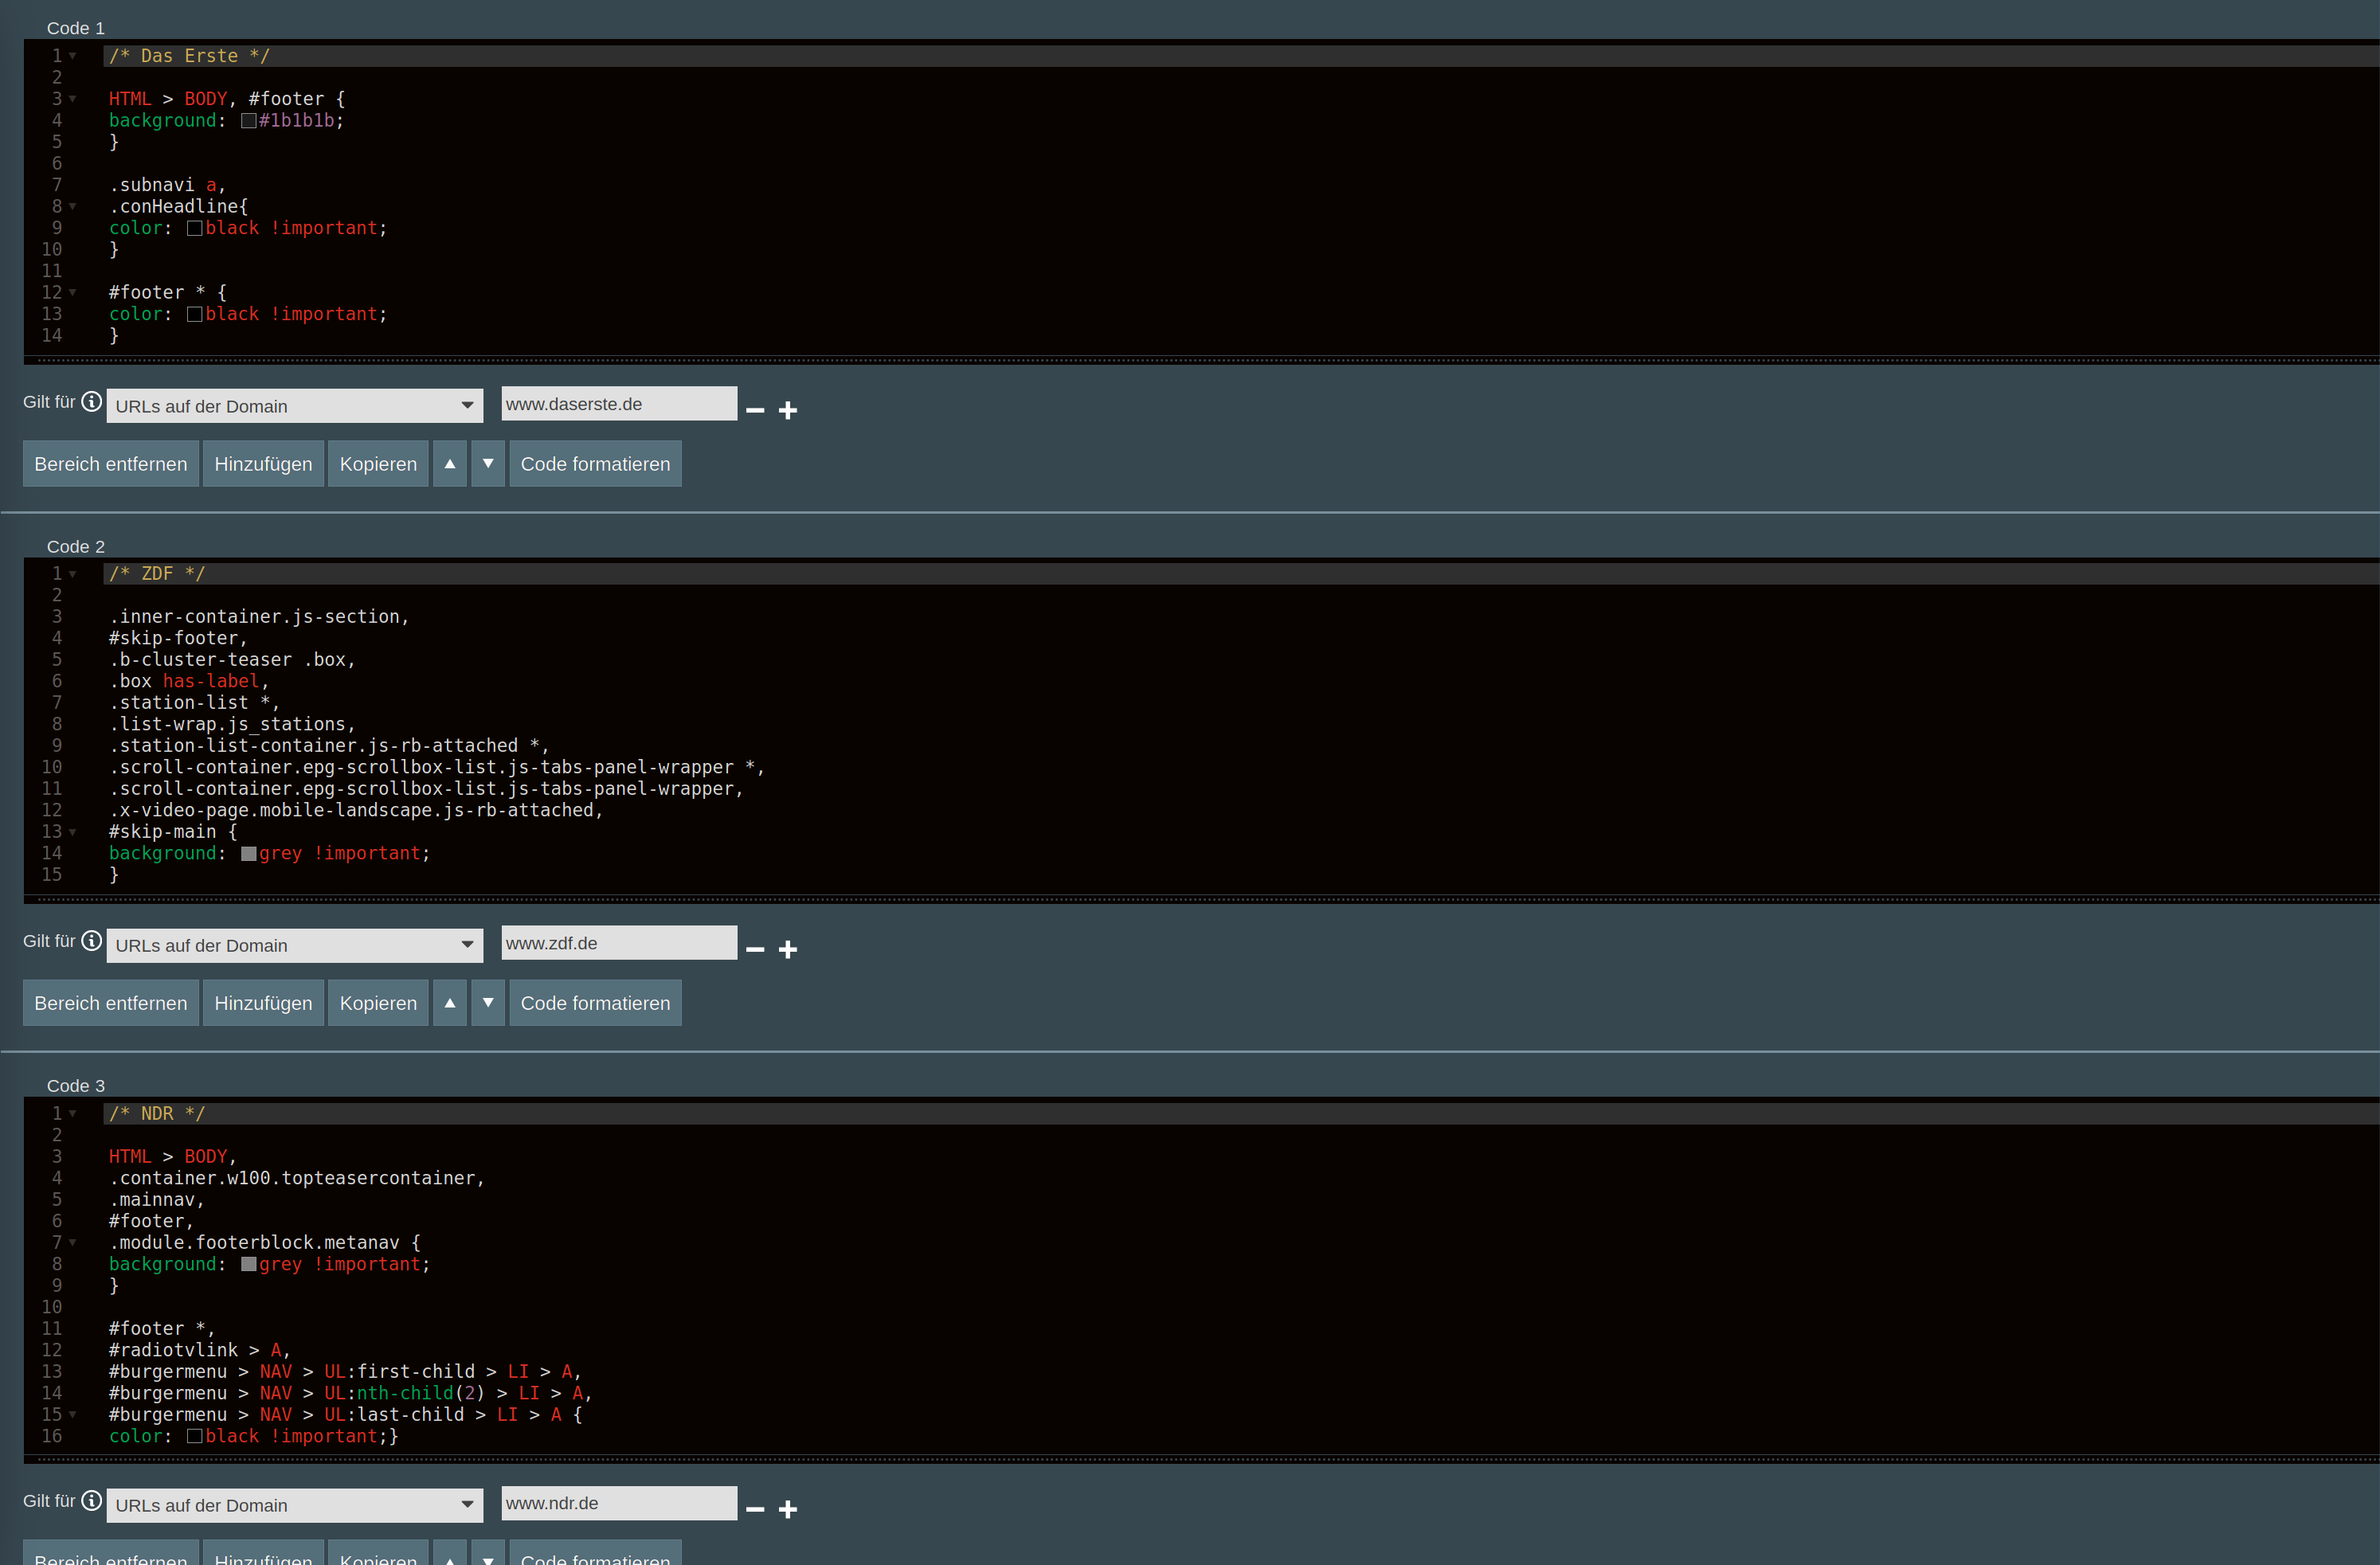Add a domain rule with plus icon for Code 1
2380x1565 pixels.
coord(788,410)
